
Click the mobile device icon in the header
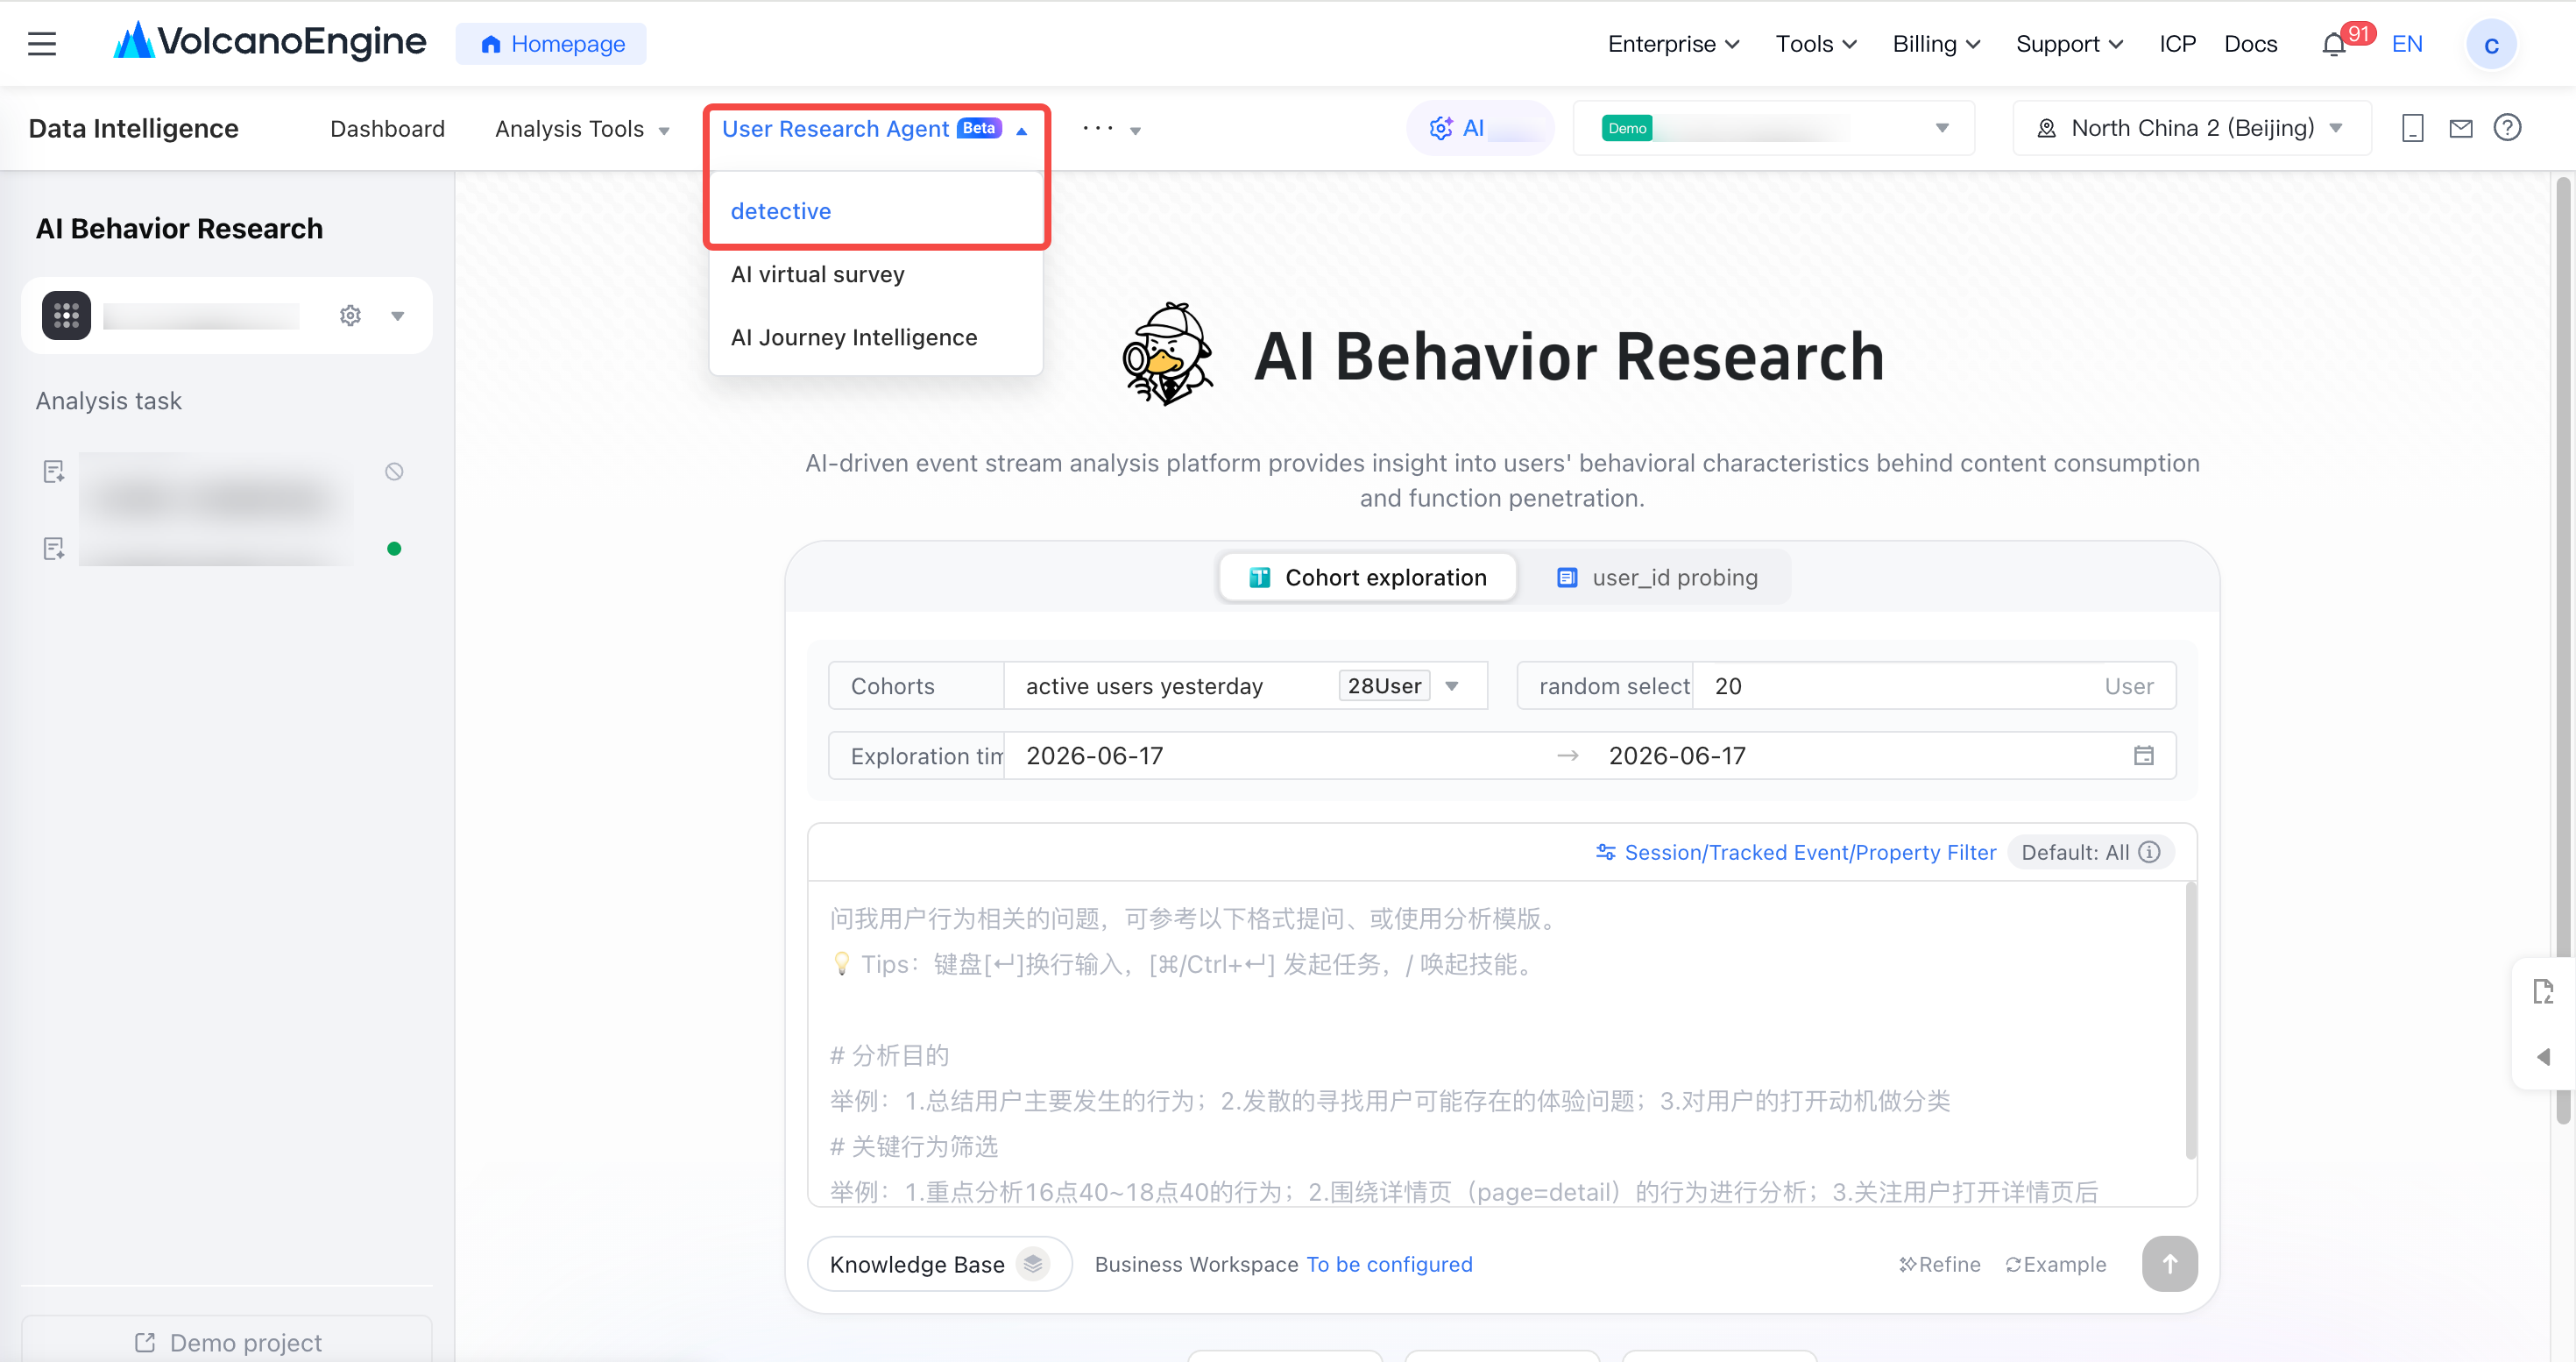pos(2412,128)
